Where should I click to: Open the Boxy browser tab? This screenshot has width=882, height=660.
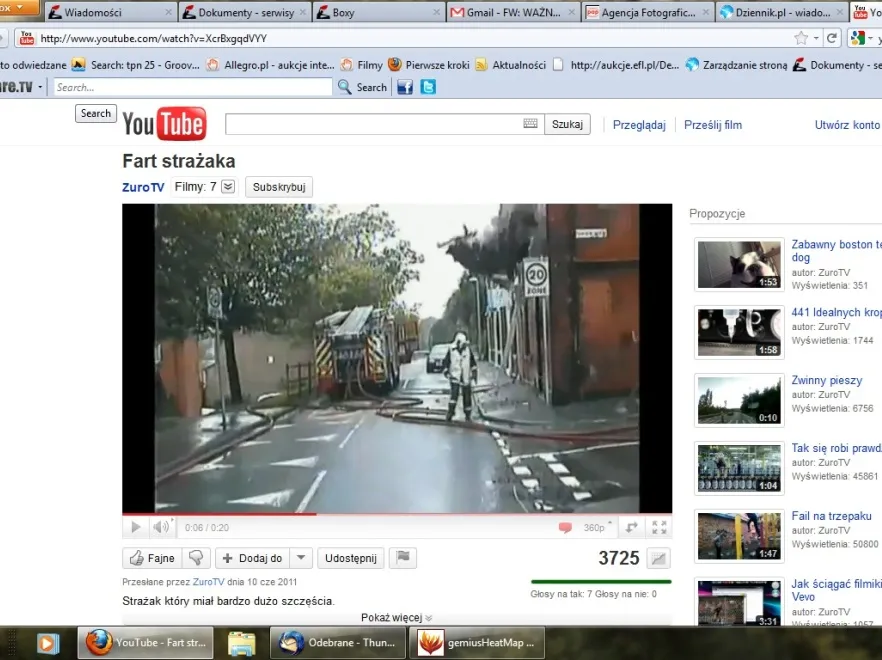[x=376, y=13]
